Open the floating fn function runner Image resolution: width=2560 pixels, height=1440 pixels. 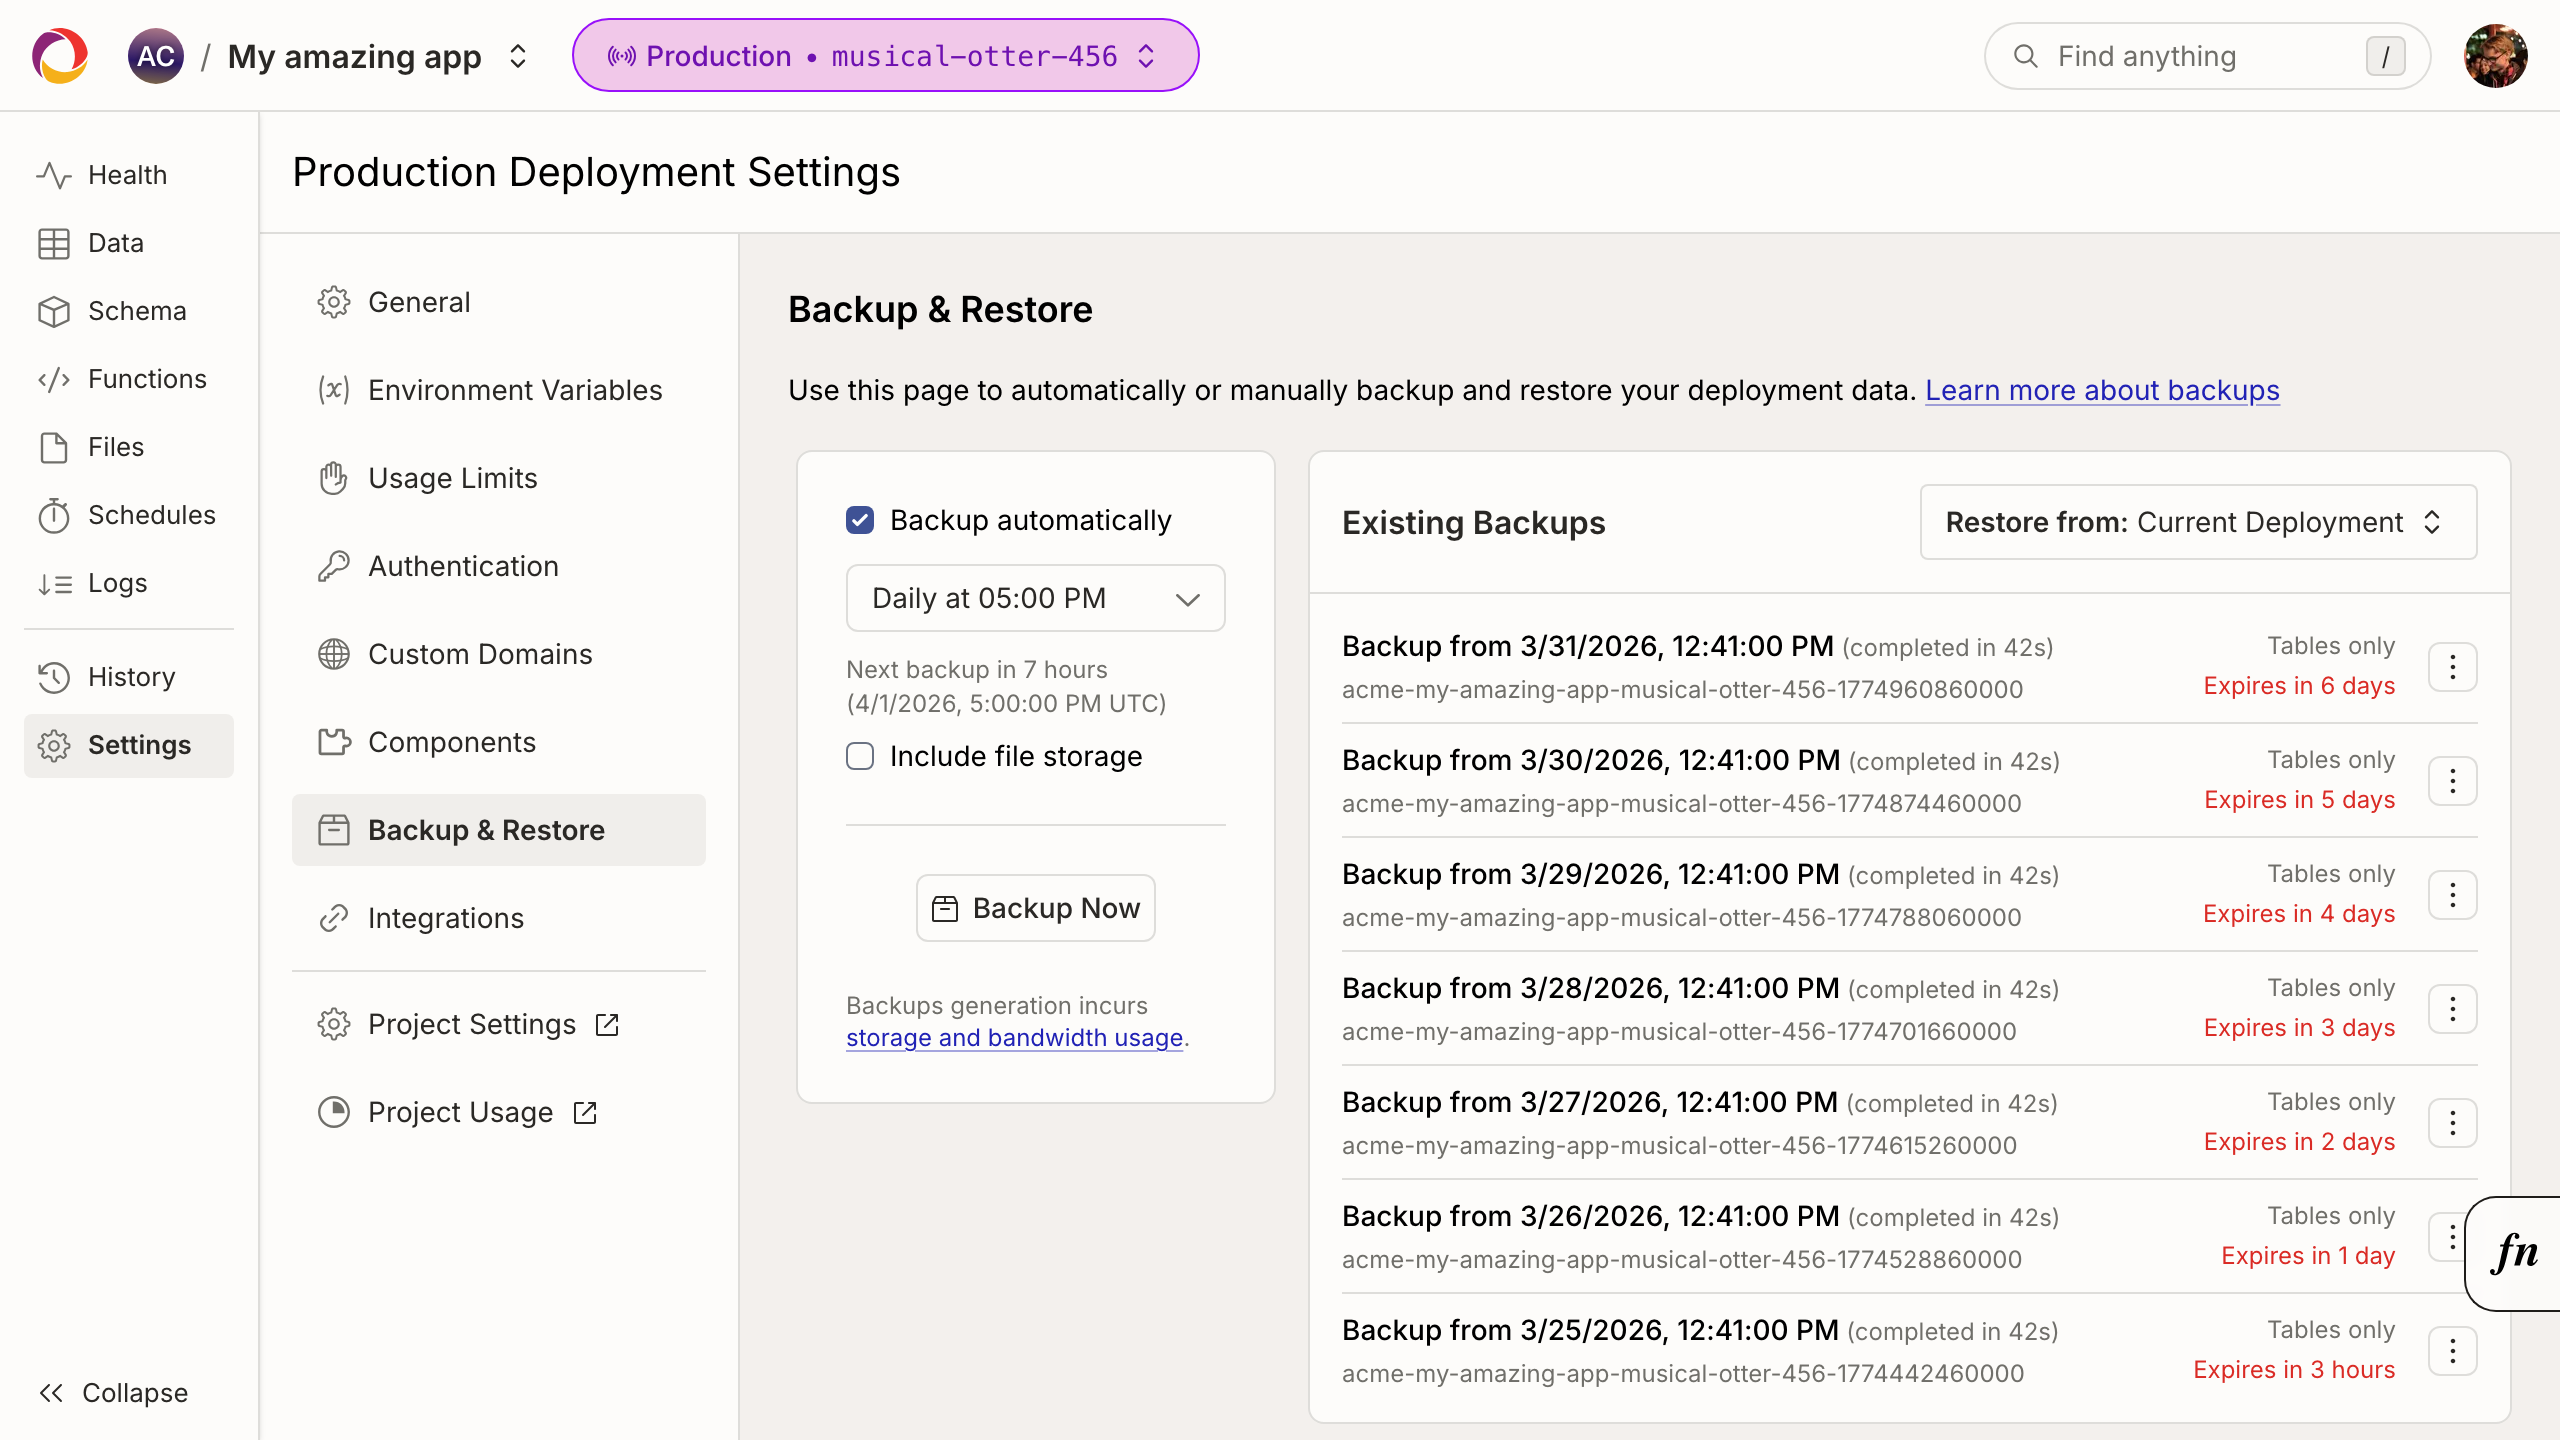coord(2514,1253)
